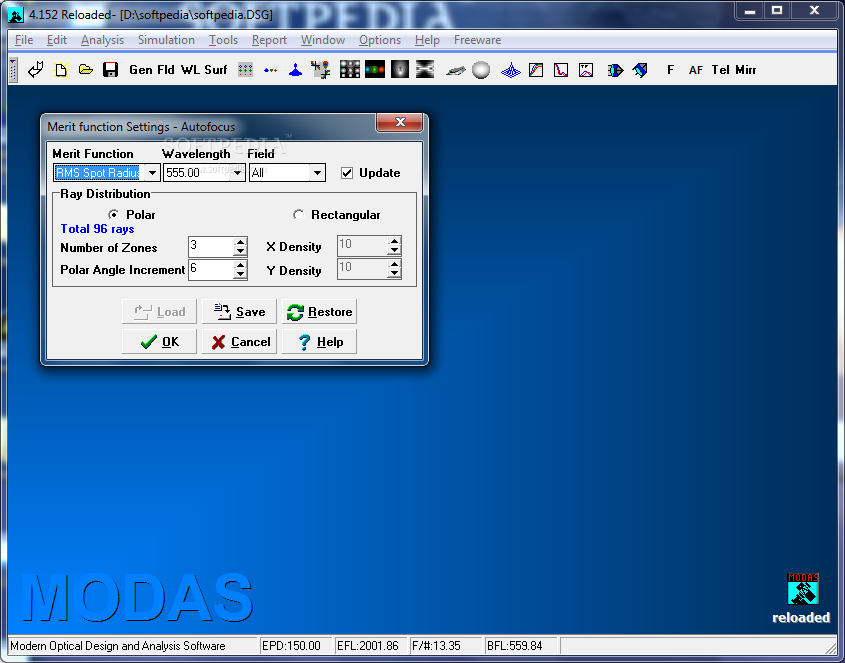Click the Cancel button
845x663 pixels.
point(239,342)
